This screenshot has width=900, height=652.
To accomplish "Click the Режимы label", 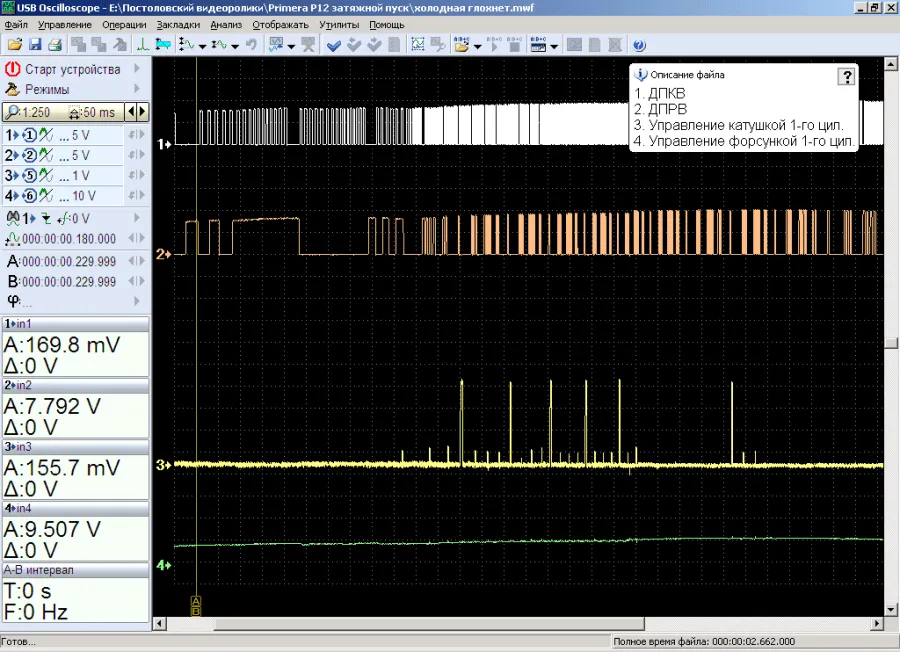I will (47, 90).
